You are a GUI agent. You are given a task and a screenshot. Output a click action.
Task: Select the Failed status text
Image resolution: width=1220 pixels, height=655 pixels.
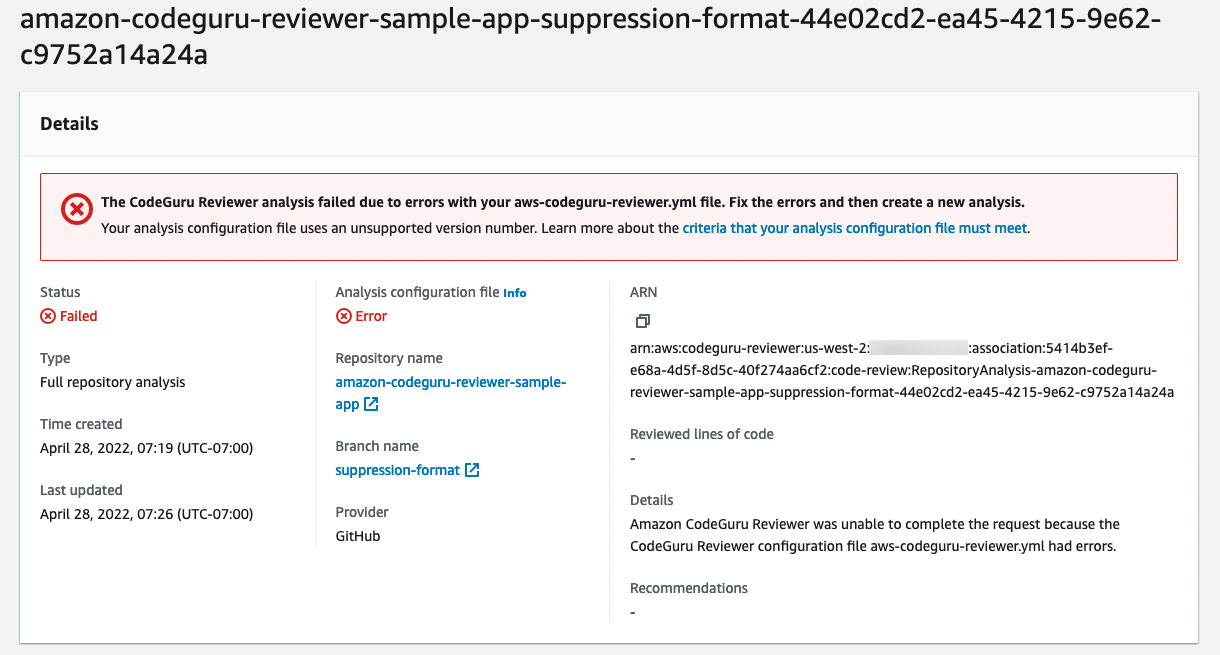tap(76, 316)
